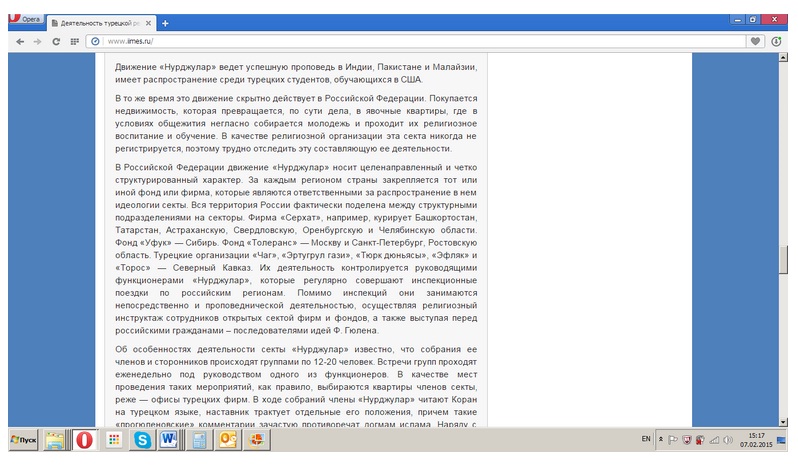This screenshot has height=470, width=798.
Task: Click the text последователями идей Ф. Гюлена
Action: pos(306,331)
